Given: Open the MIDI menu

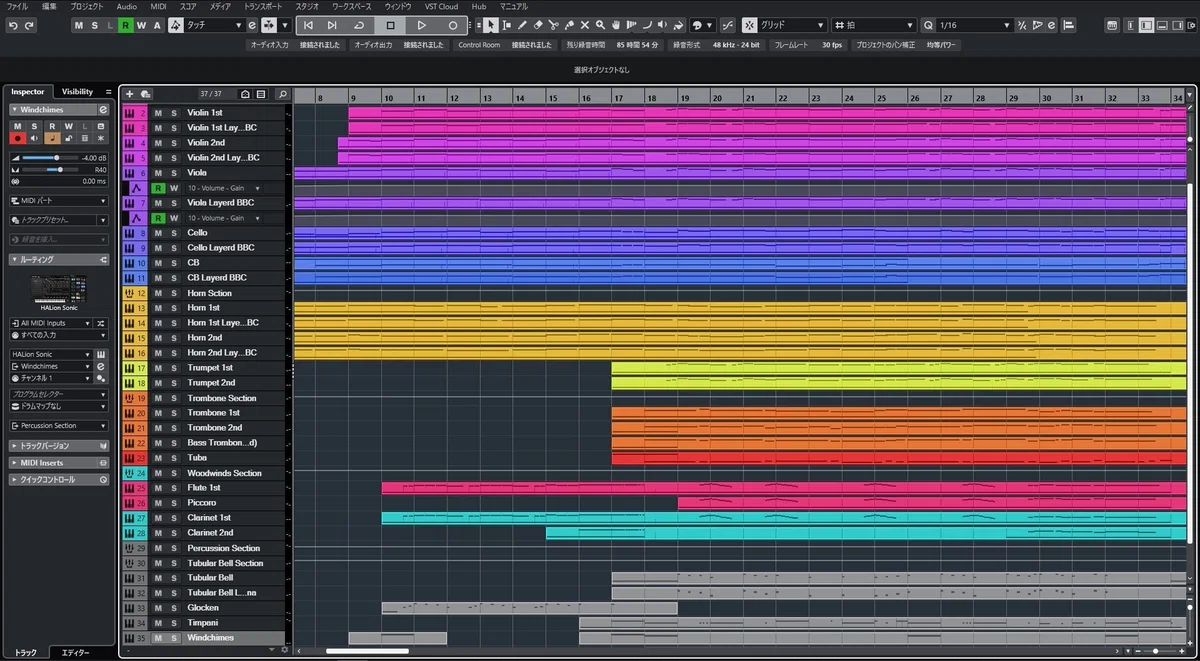Looking at the screenshot, I should click(158, 6).
